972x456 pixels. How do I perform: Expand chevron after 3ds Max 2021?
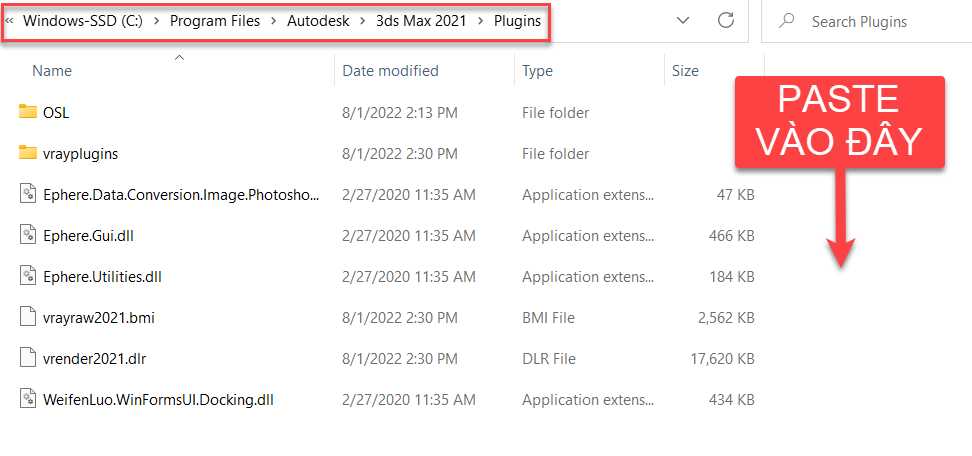(480, 21)
